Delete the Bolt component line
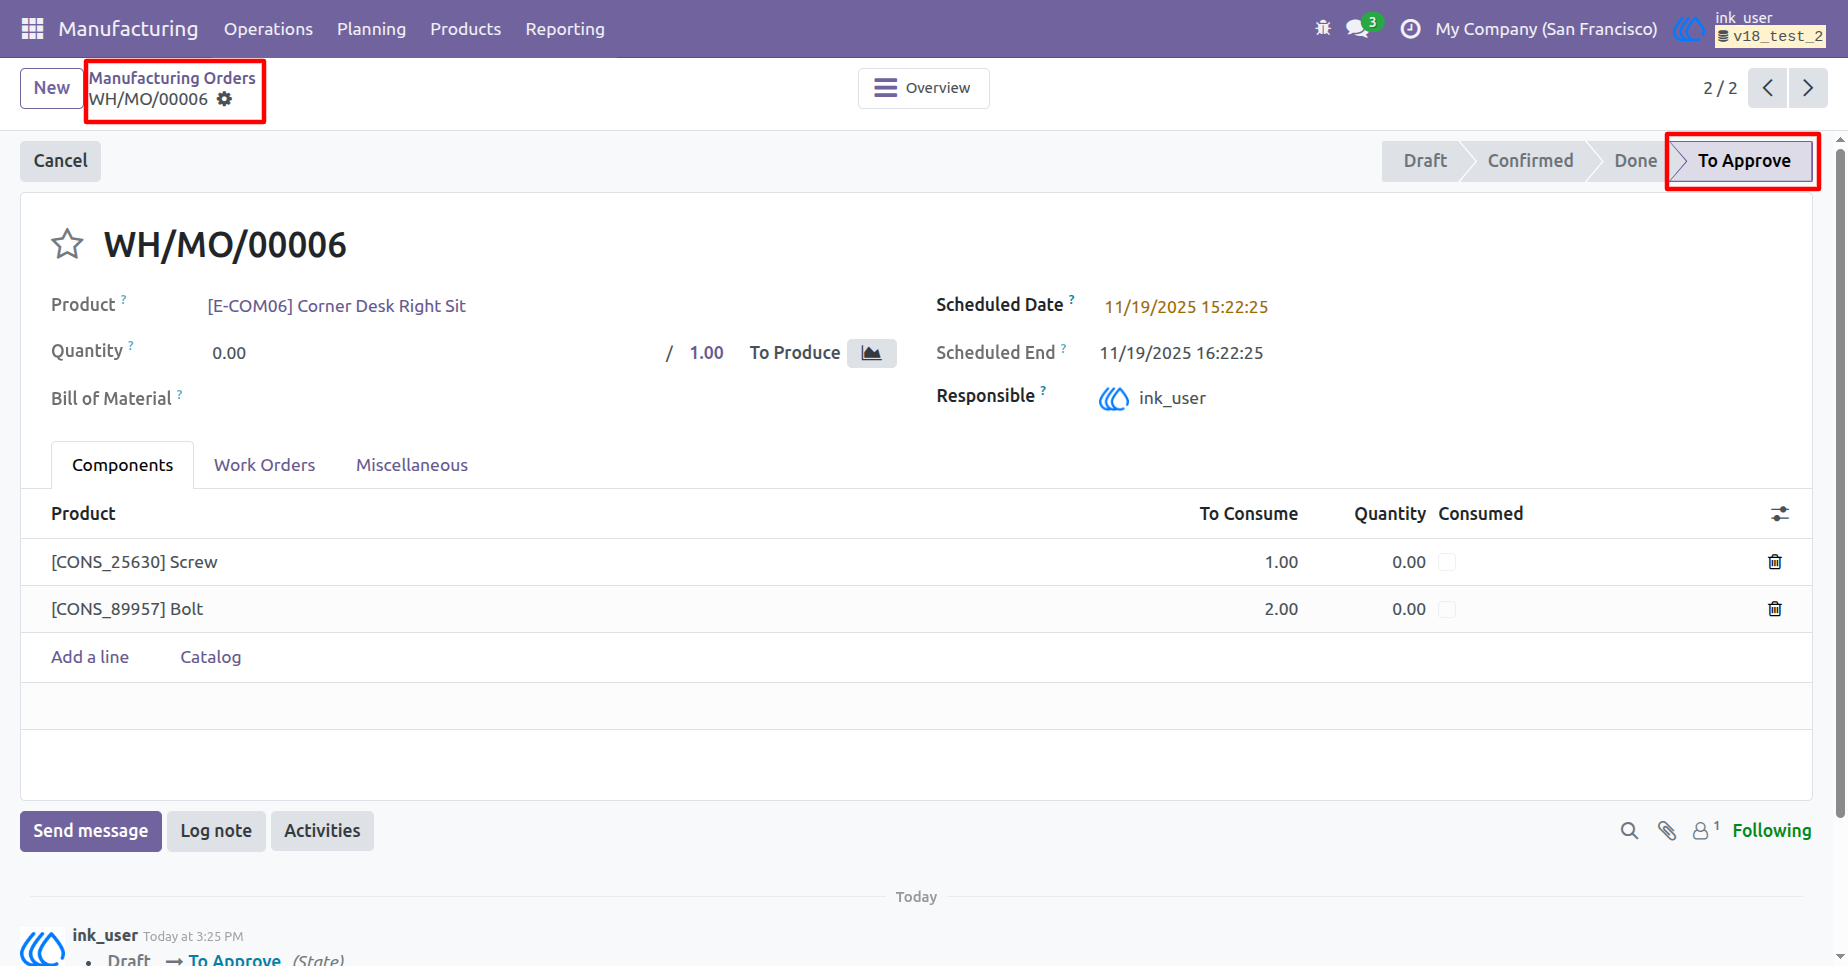 click(1775, 609)
